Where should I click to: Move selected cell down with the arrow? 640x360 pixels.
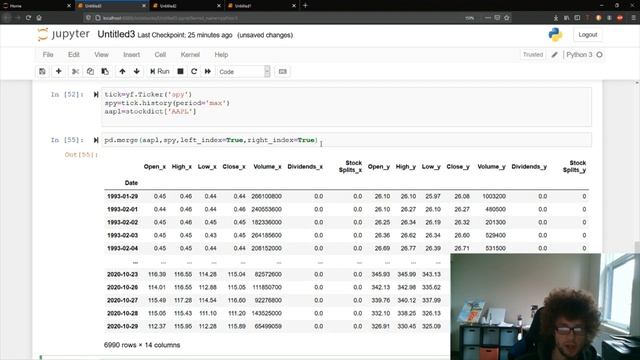(137, 71)
